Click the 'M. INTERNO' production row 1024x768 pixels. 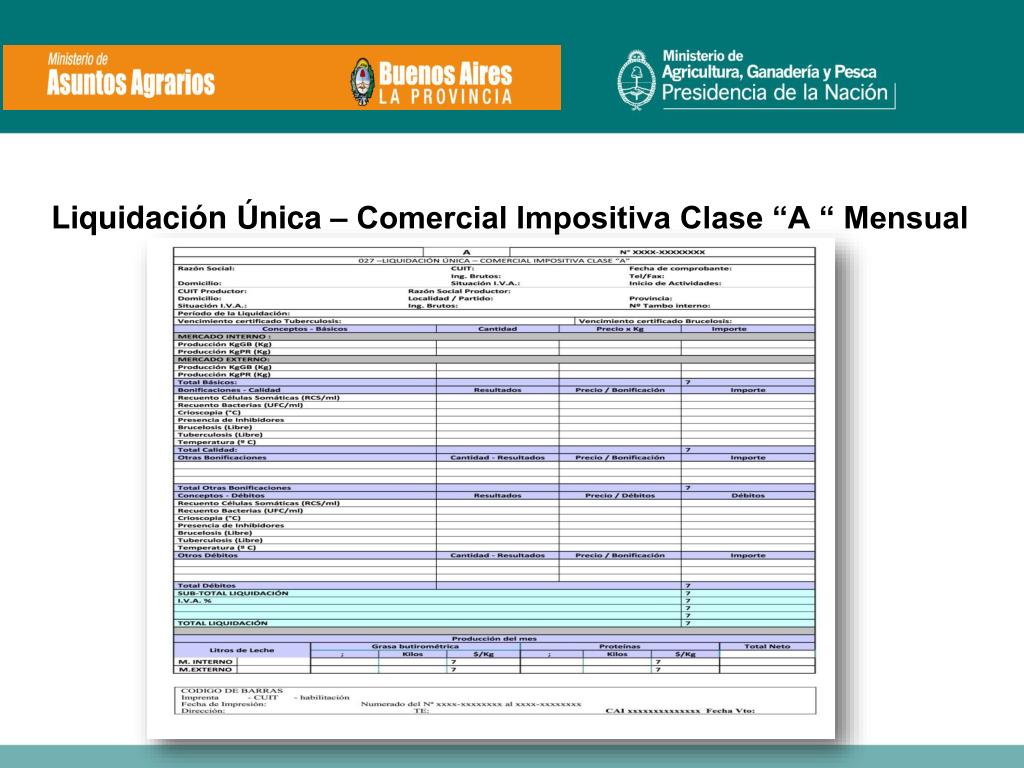point(494,662)
